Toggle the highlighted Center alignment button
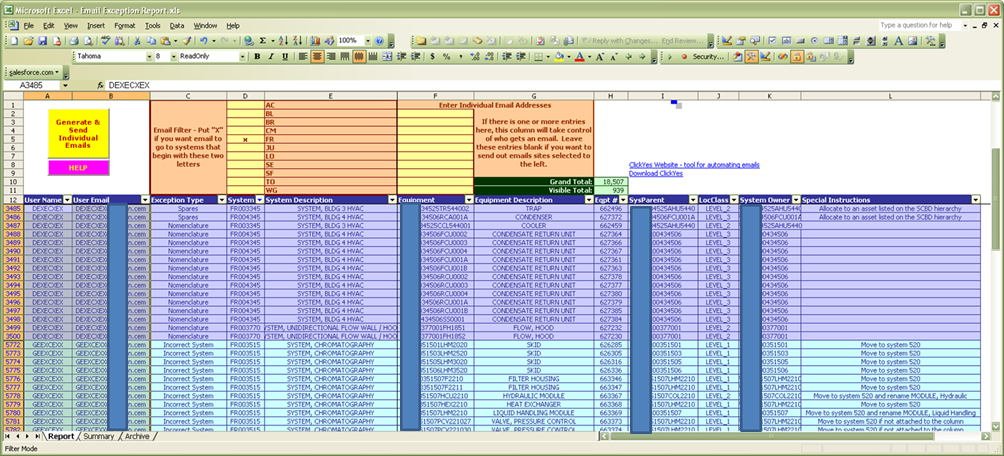 click(317, 56)
